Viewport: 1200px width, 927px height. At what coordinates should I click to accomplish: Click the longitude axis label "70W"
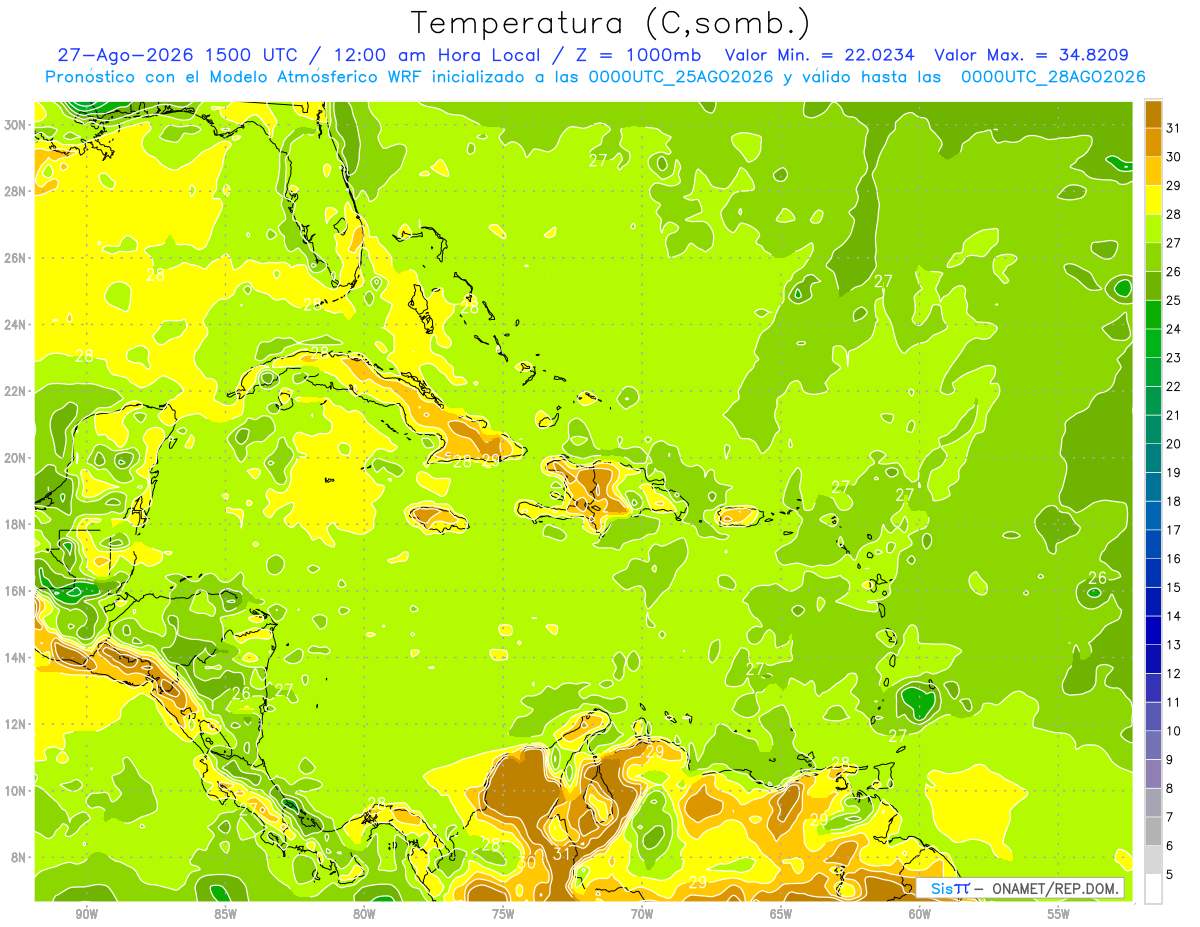click(642, 914)
